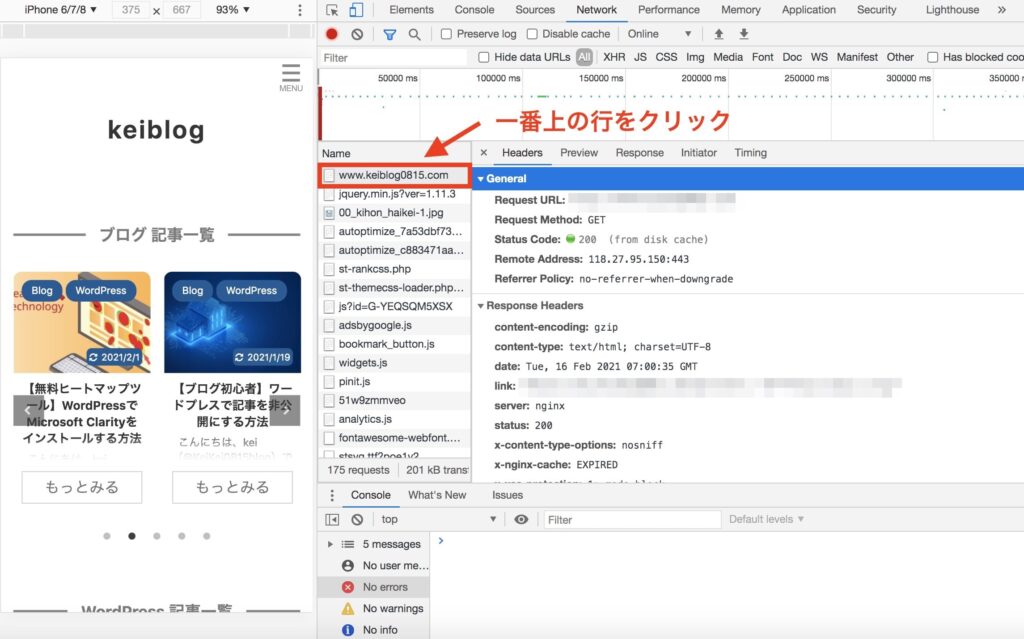Viewport: 1024px width, 639px height.
Task: Click もっとみる under the ワードプレス article
Action: pyautogui.click(x=232, y=487)
